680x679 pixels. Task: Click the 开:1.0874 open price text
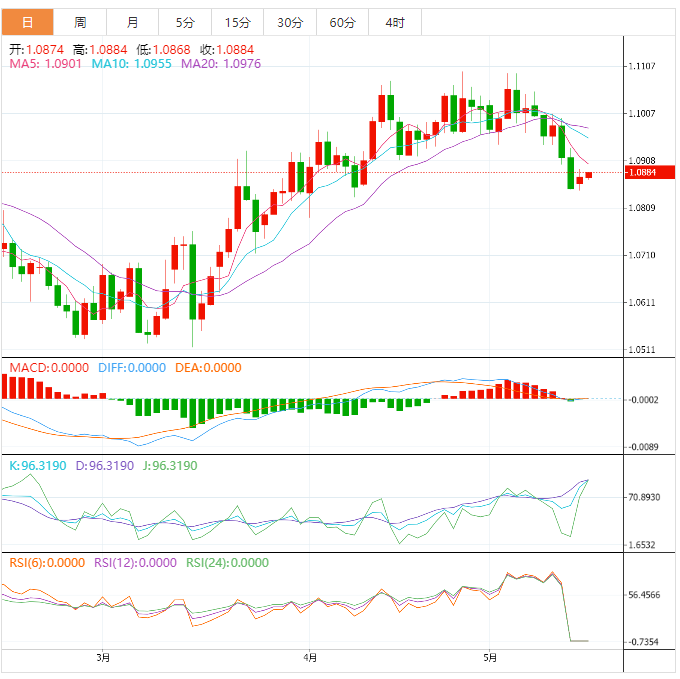coord(36,50)
